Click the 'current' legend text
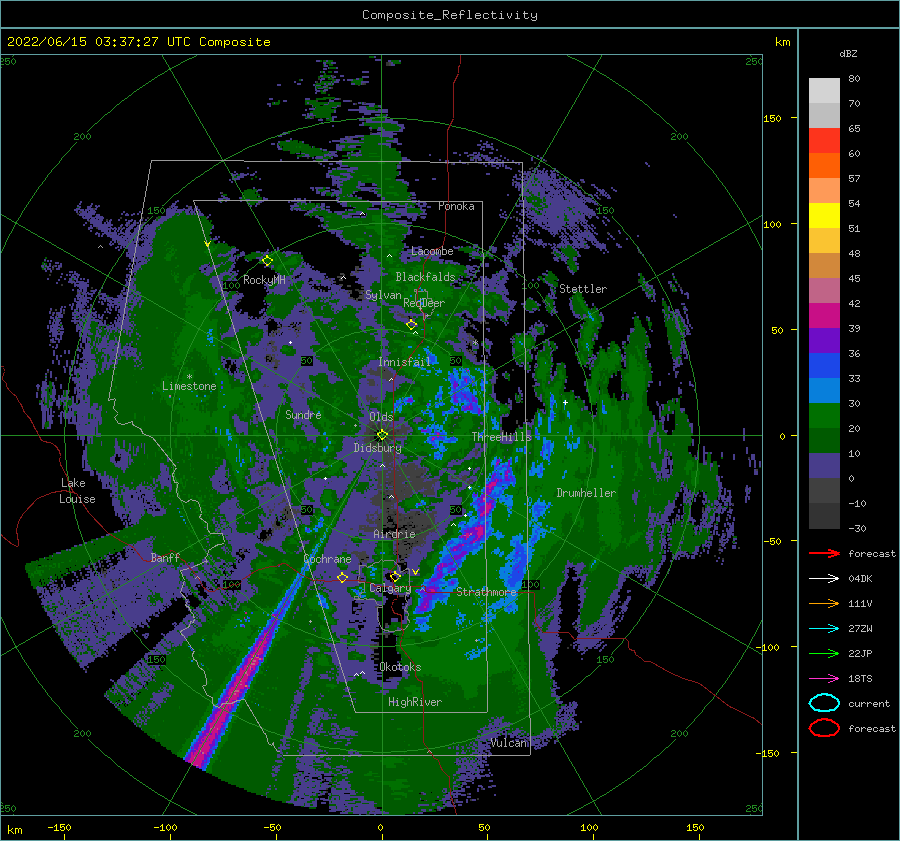 (x=869, y=704)
